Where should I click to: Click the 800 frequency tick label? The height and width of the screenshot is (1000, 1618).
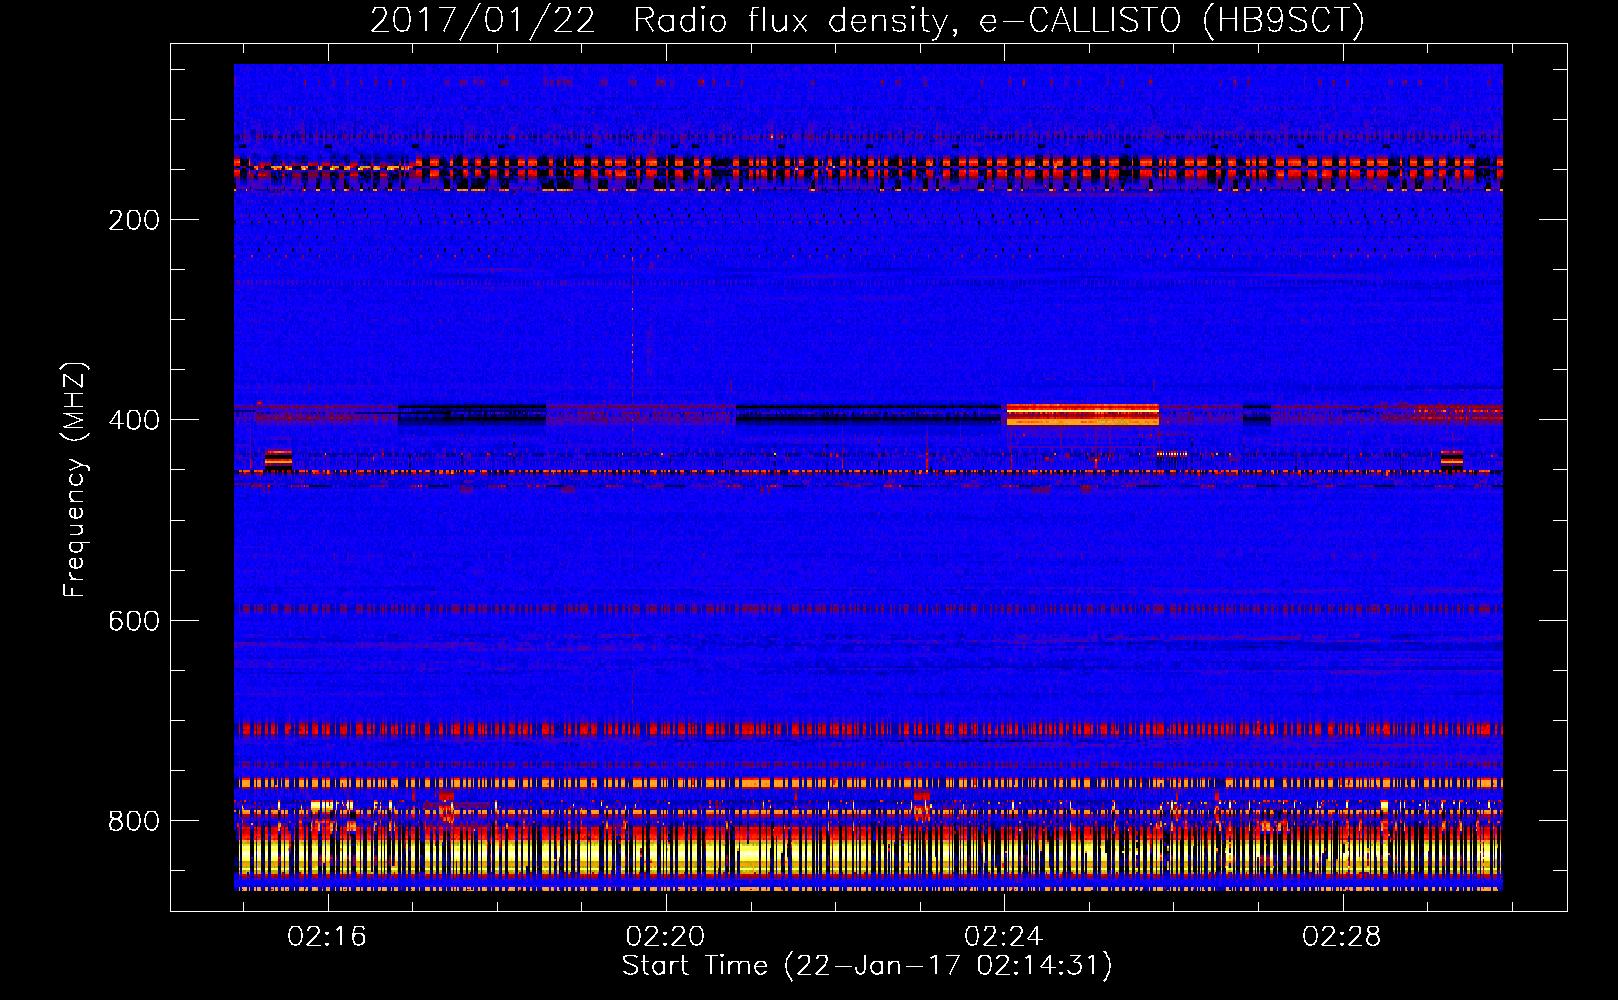click(x=134, y=821)
